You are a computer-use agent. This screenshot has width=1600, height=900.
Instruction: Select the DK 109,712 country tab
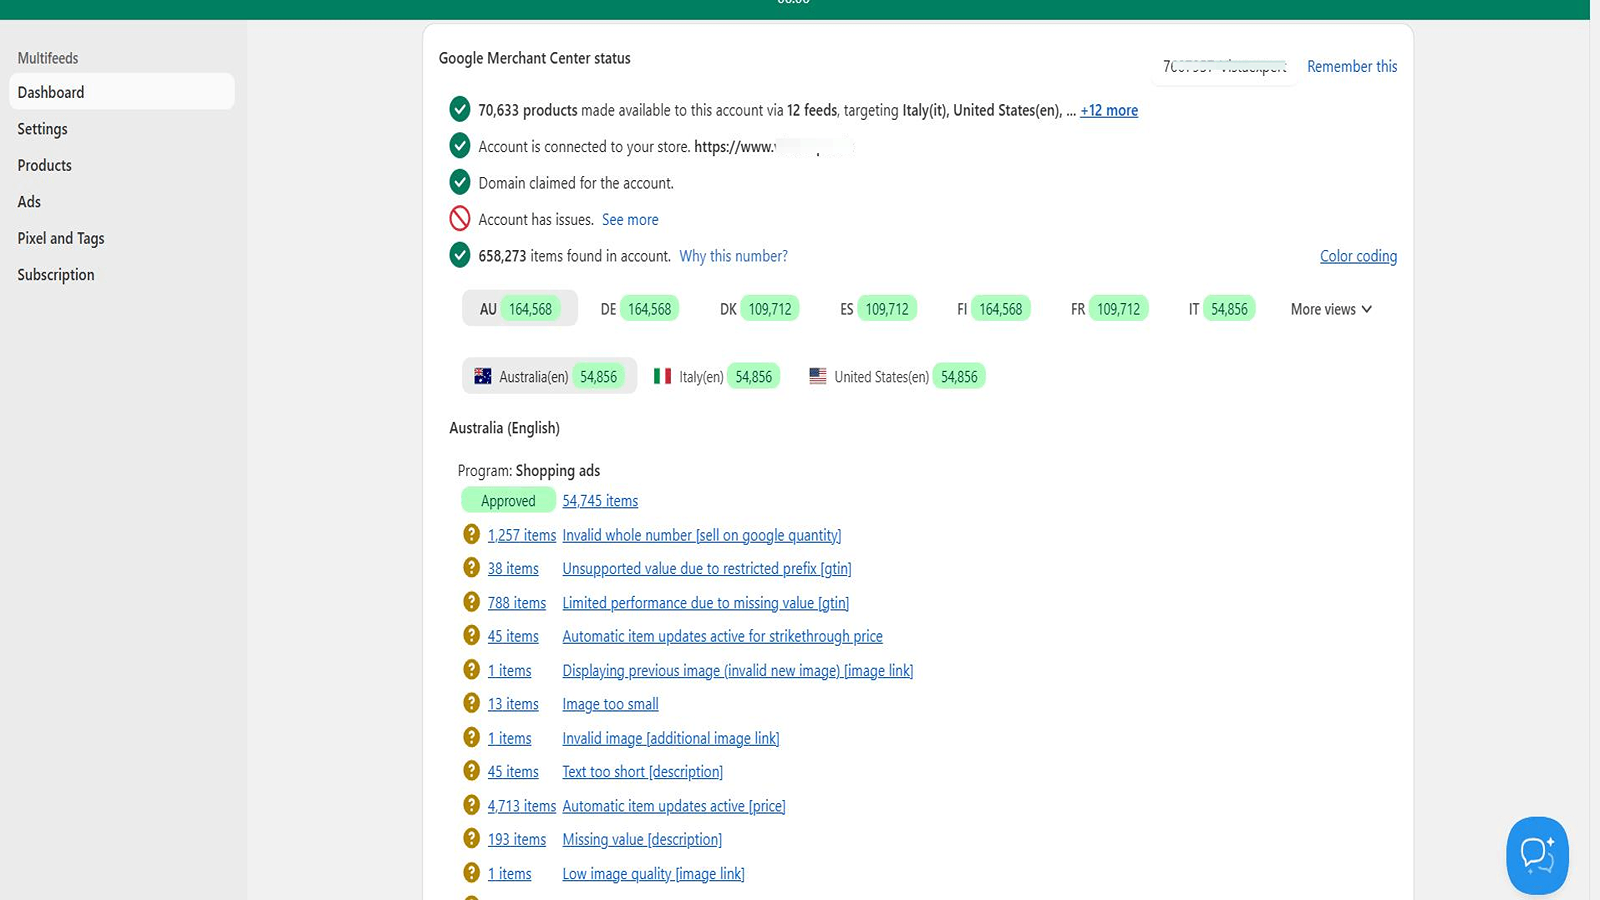(759, 308)
